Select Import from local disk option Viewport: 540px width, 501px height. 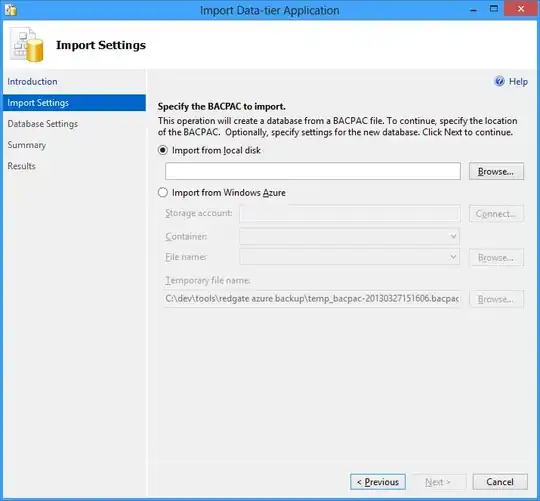pos(163,150)
